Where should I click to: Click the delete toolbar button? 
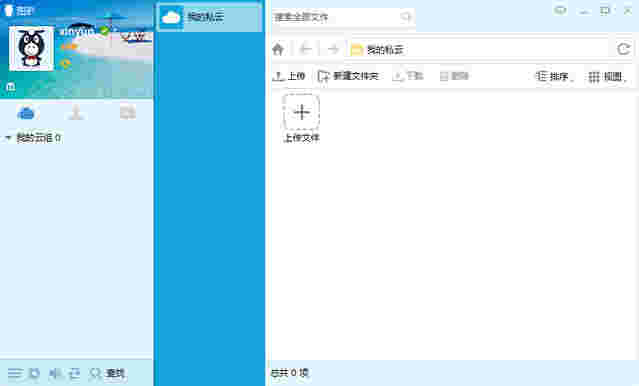(x=454, y=76)
